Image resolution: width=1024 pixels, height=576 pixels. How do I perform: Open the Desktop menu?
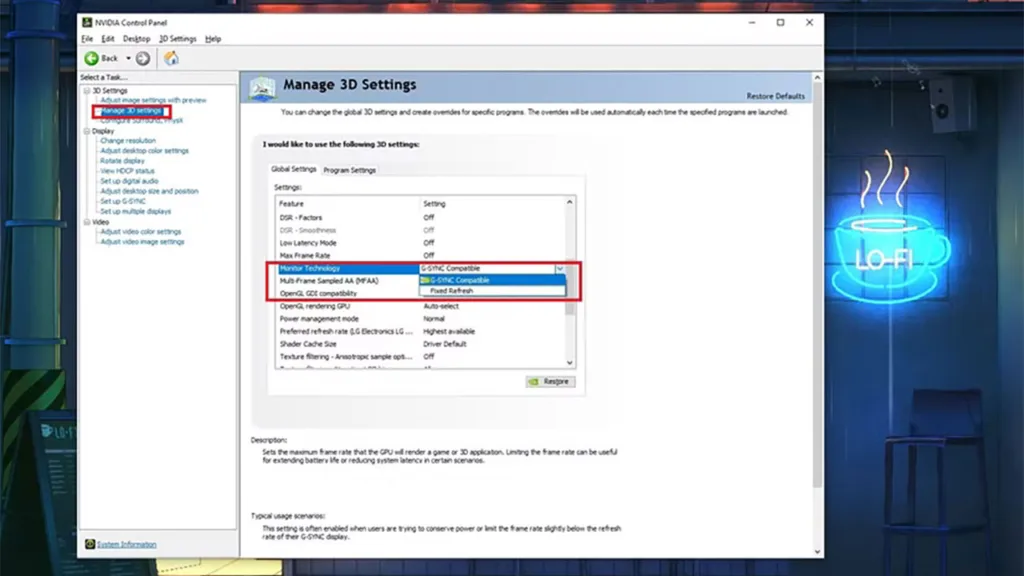point(136,39)
